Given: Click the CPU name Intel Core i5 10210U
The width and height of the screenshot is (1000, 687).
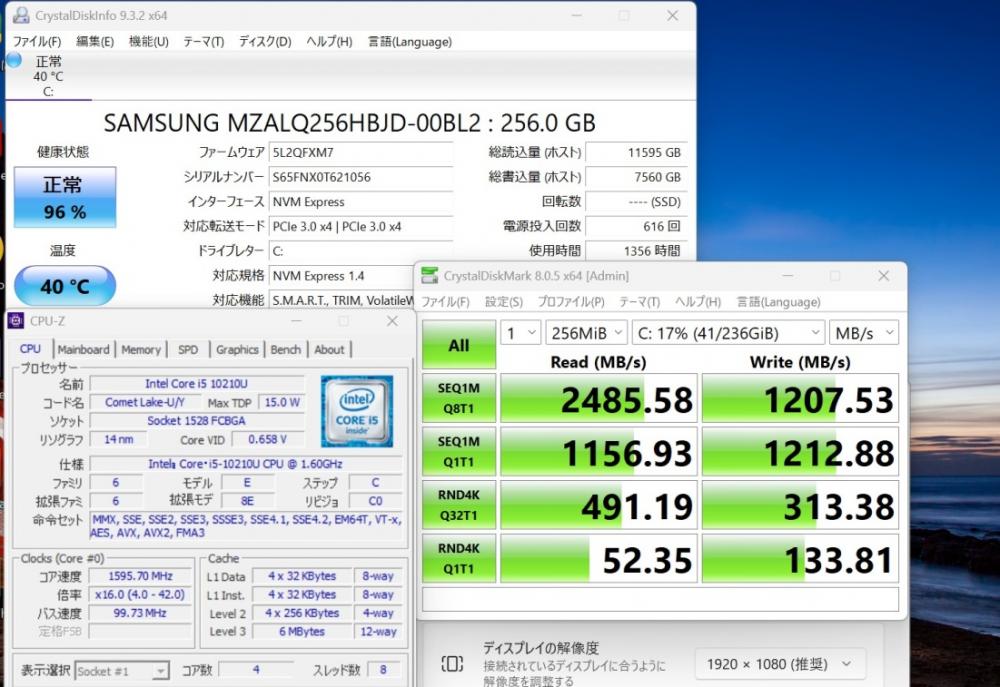Looking at the screenshot, I should pos(196,383).
